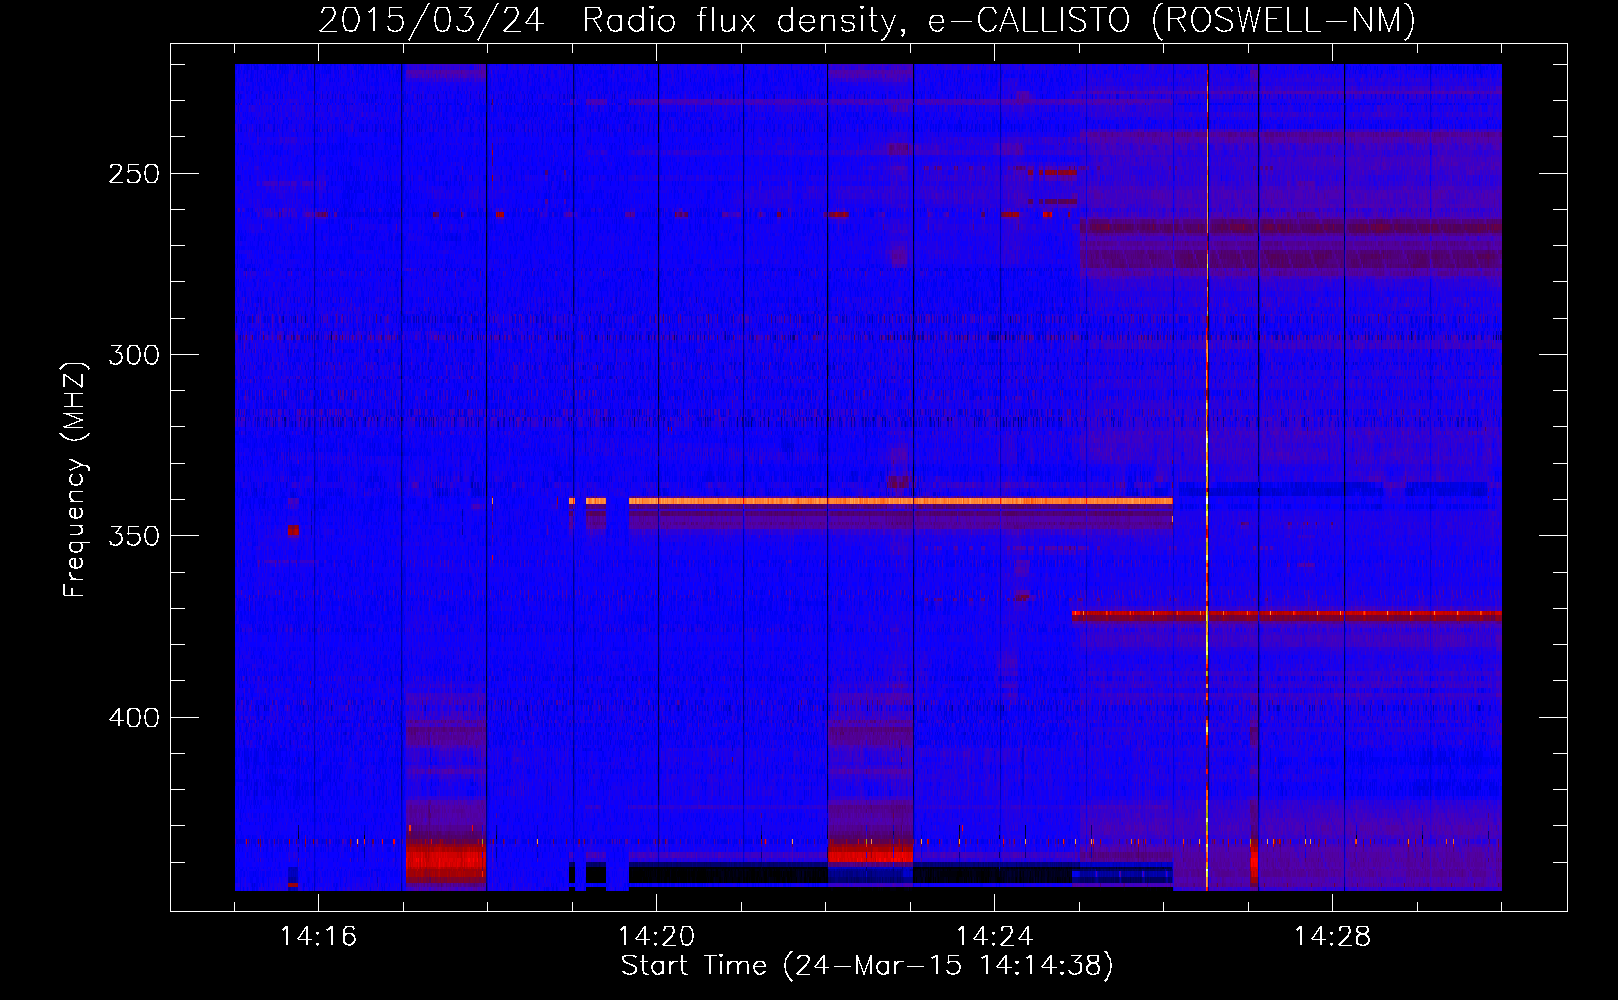
Task: Click the 14:24 time tick label
Action: coord(994,937)
